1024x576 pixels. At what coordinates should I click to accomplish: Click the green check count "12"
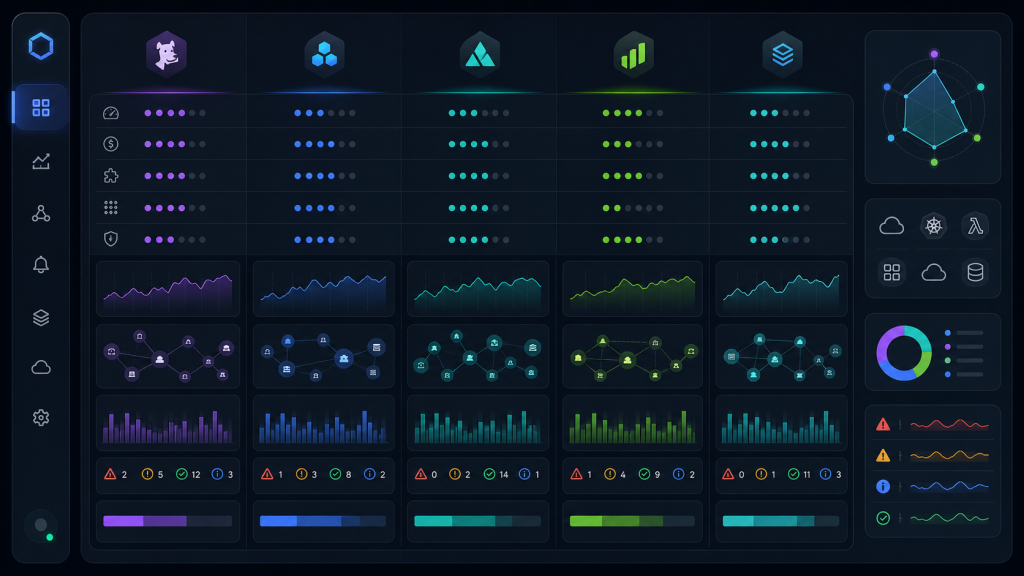pyautogui.click(x=196, y=475)
